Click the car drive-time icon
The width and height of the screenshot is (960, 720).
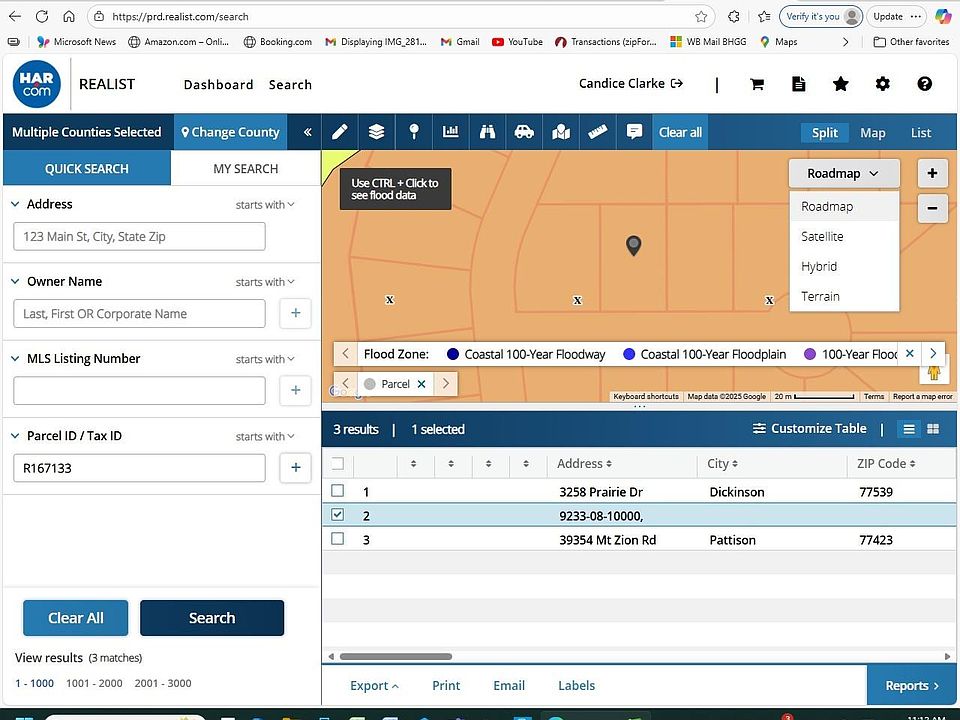524,132
